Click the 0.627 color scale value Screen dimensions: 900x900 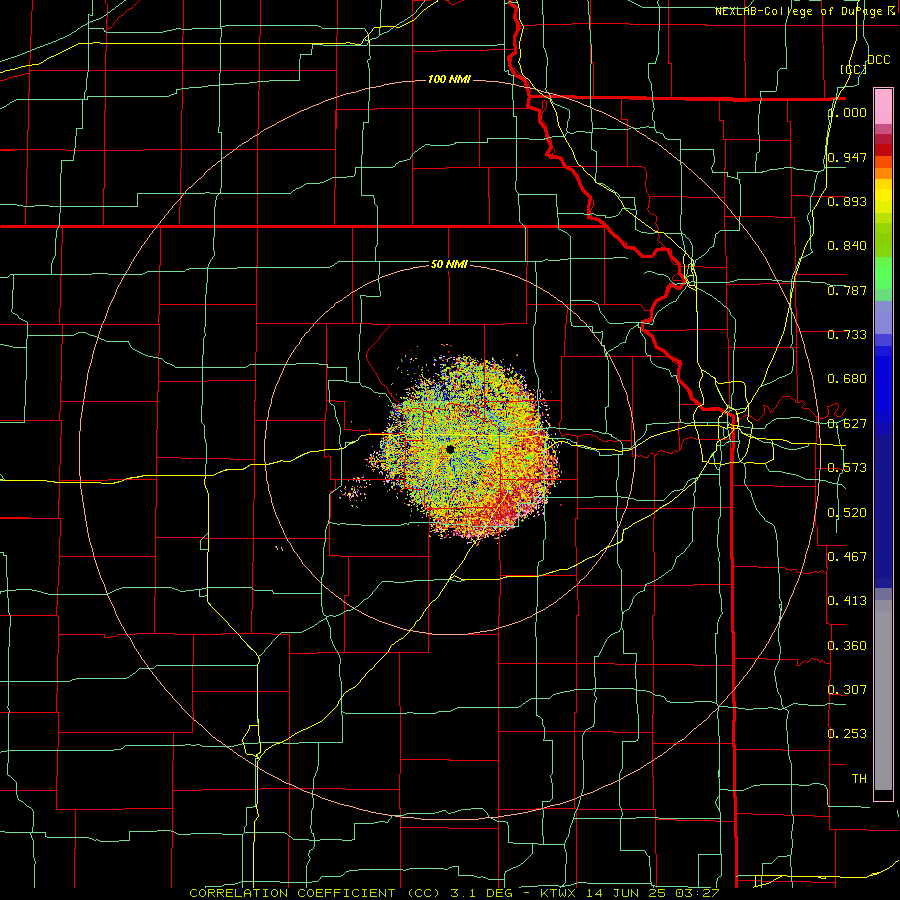[847, 424]
